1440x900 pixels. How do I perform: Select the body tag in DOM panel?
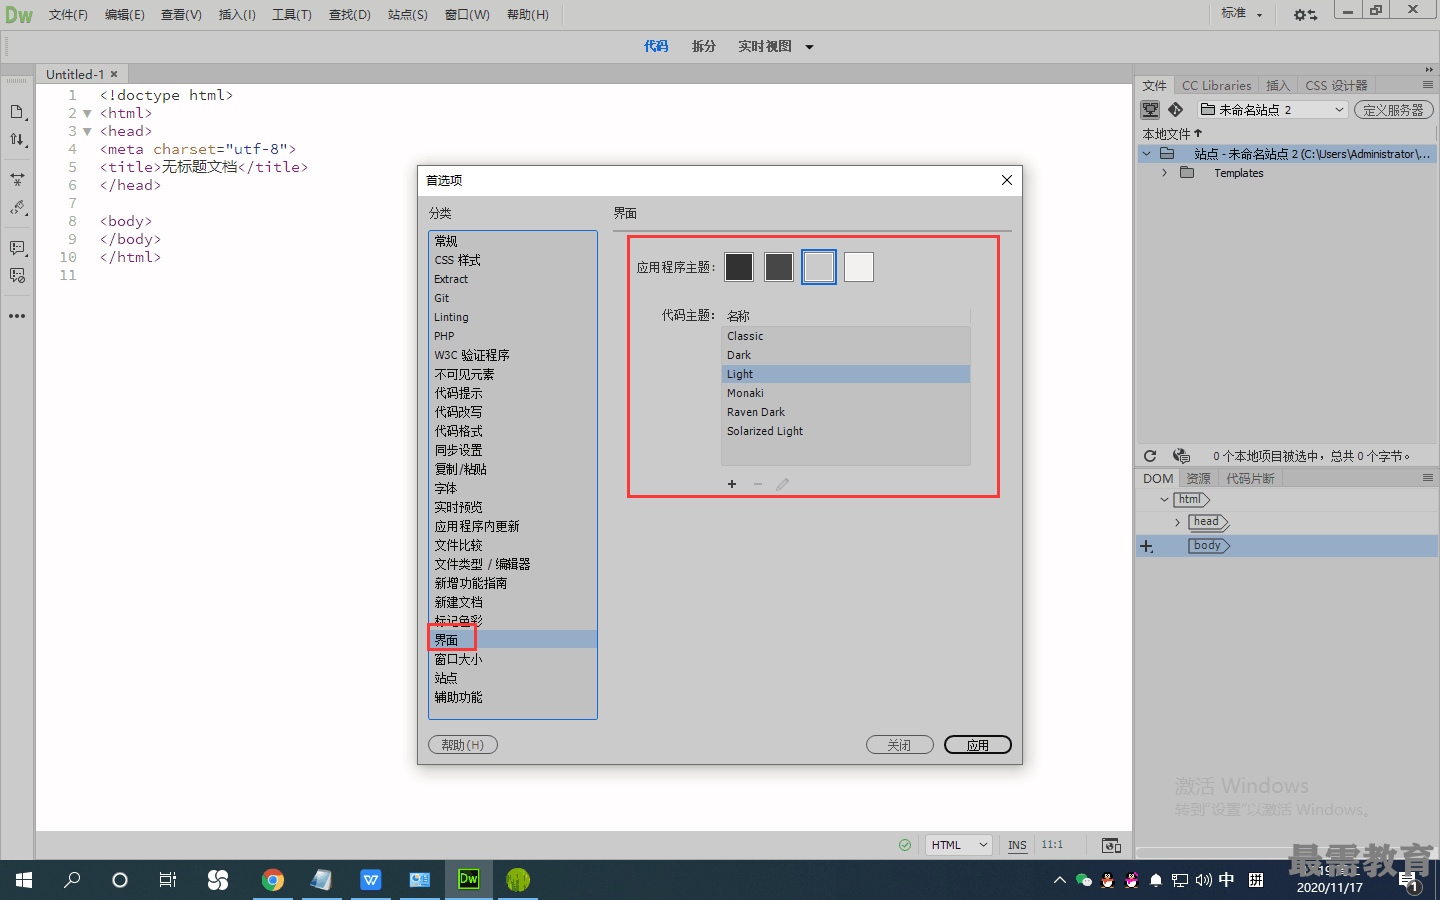1208,546
